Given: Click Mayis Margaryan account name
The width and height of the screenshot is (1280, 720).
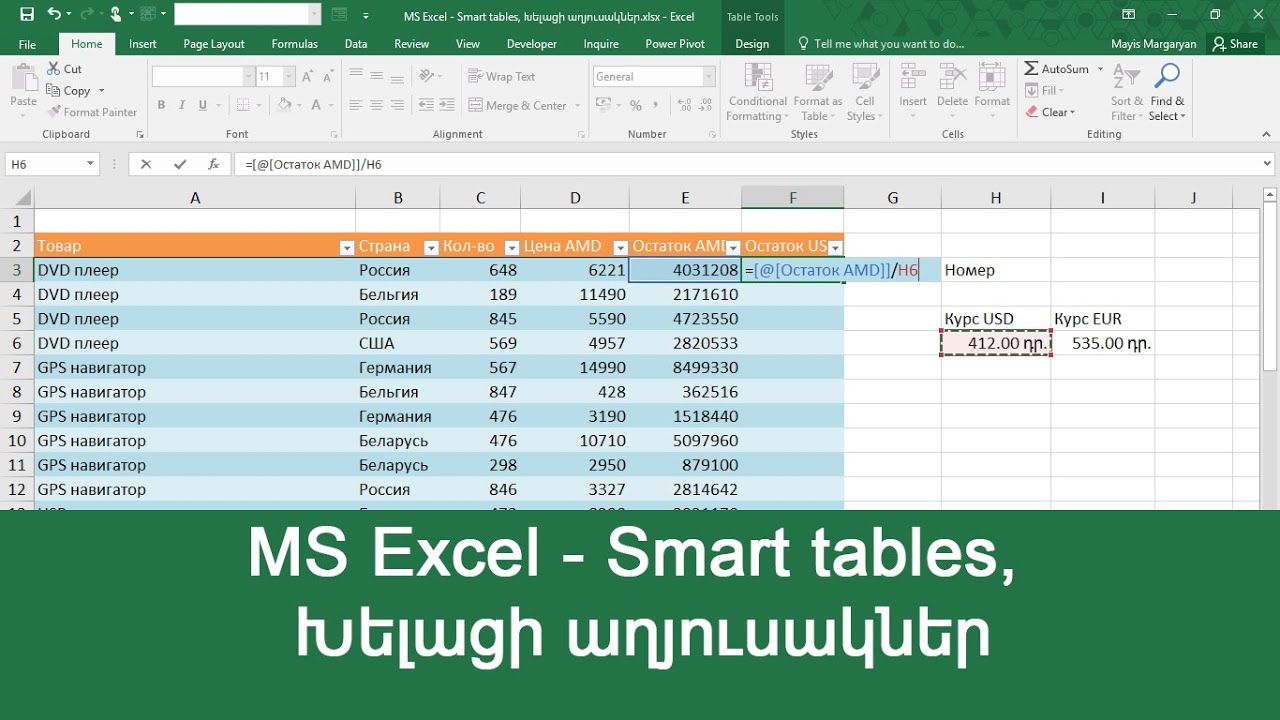Looking at the screenshot, I should coord(1152,44).
